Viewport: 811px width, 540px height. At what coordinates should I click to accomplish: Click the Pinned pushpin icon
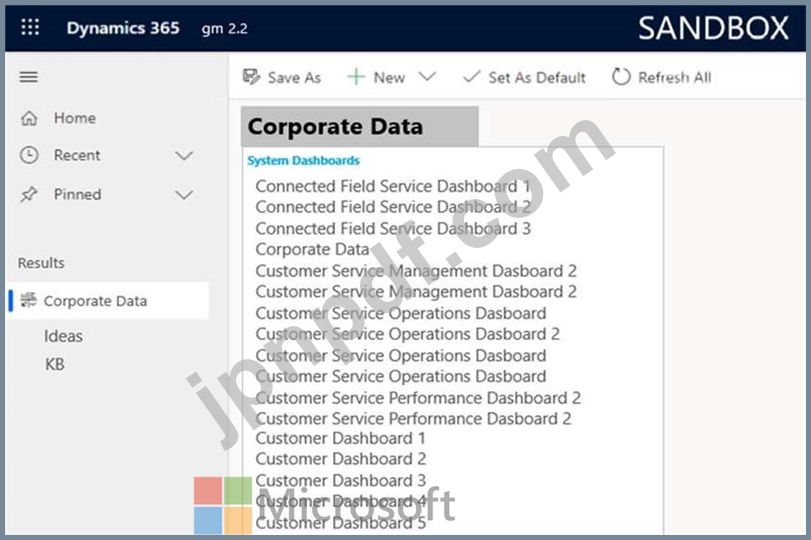pyautogui.click(x=29, y=194)
